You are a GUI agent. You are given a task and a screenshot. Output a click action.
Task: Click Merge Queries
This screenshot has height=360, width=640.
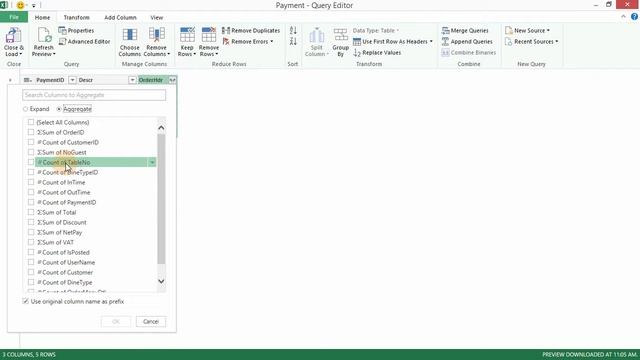coord(465,31)
